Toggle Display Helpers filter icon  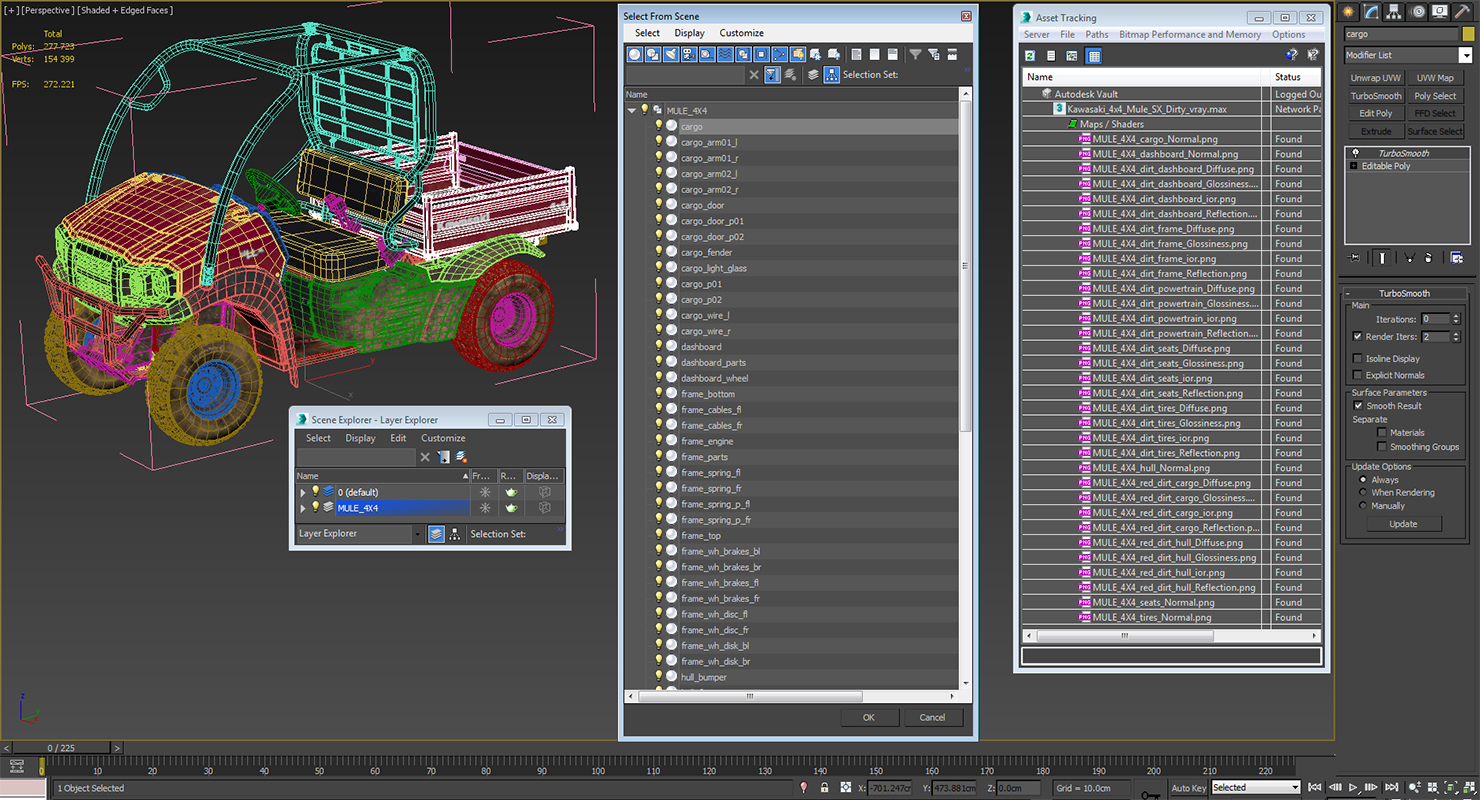[x=707, y=54]
